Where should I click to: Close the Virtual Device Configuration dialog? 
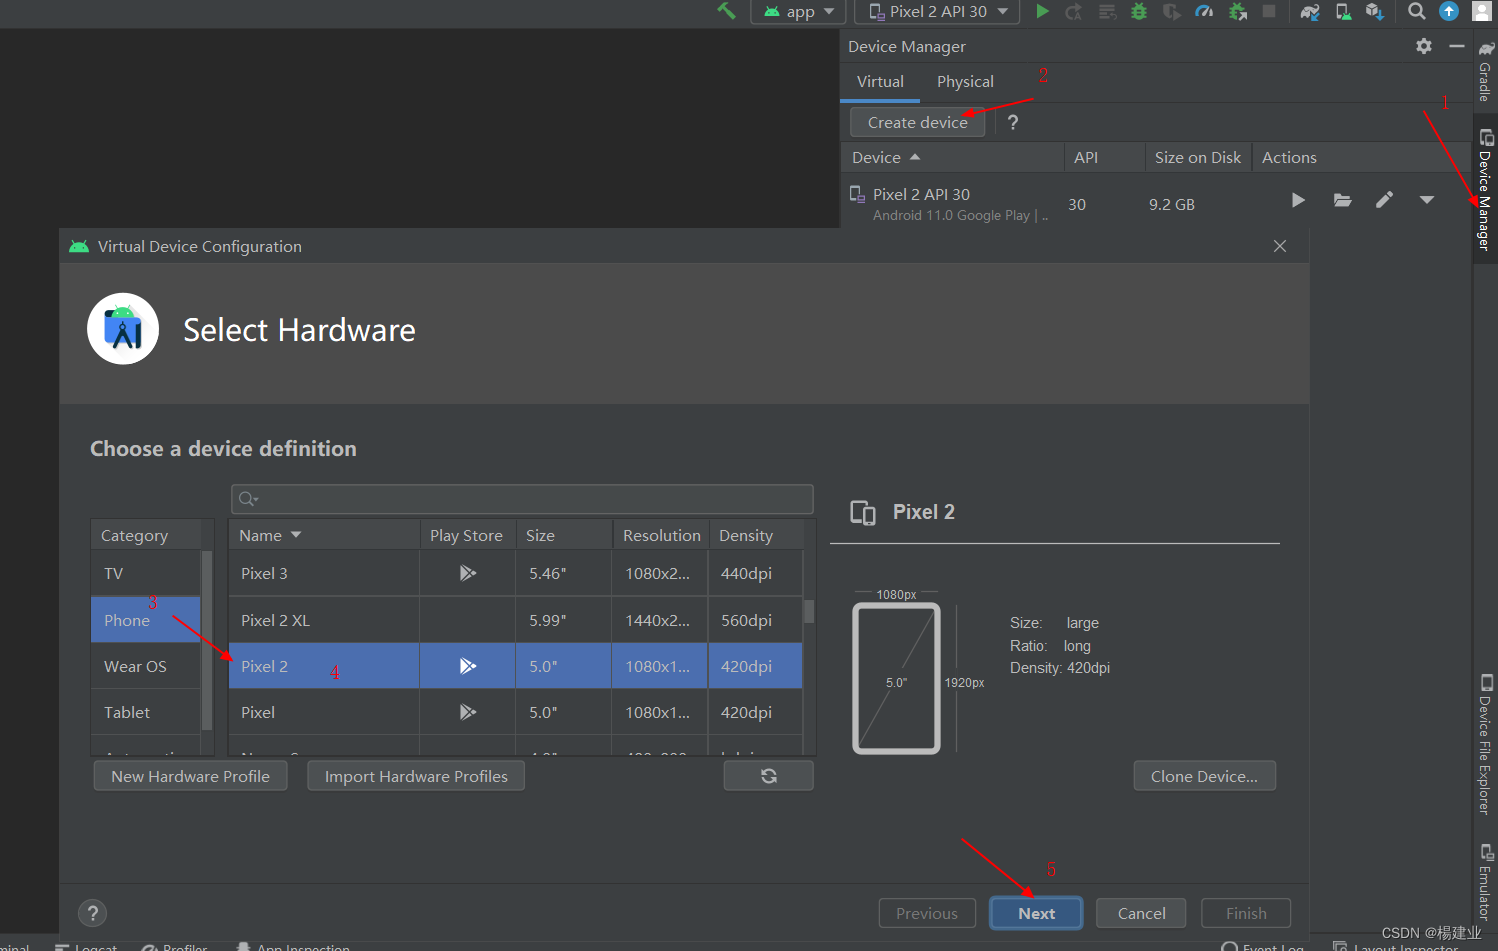[1280, 246]
